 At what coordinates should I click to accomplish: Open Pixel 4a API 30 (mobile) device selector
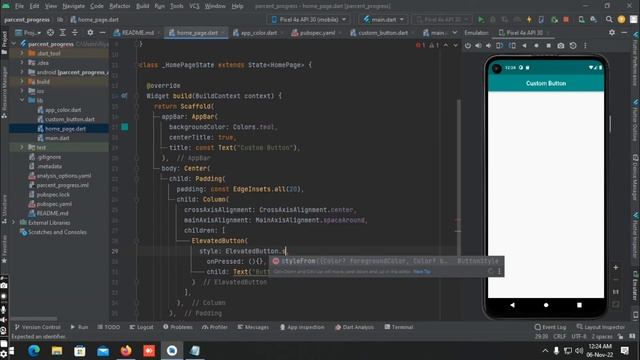[x=309, y=19]
